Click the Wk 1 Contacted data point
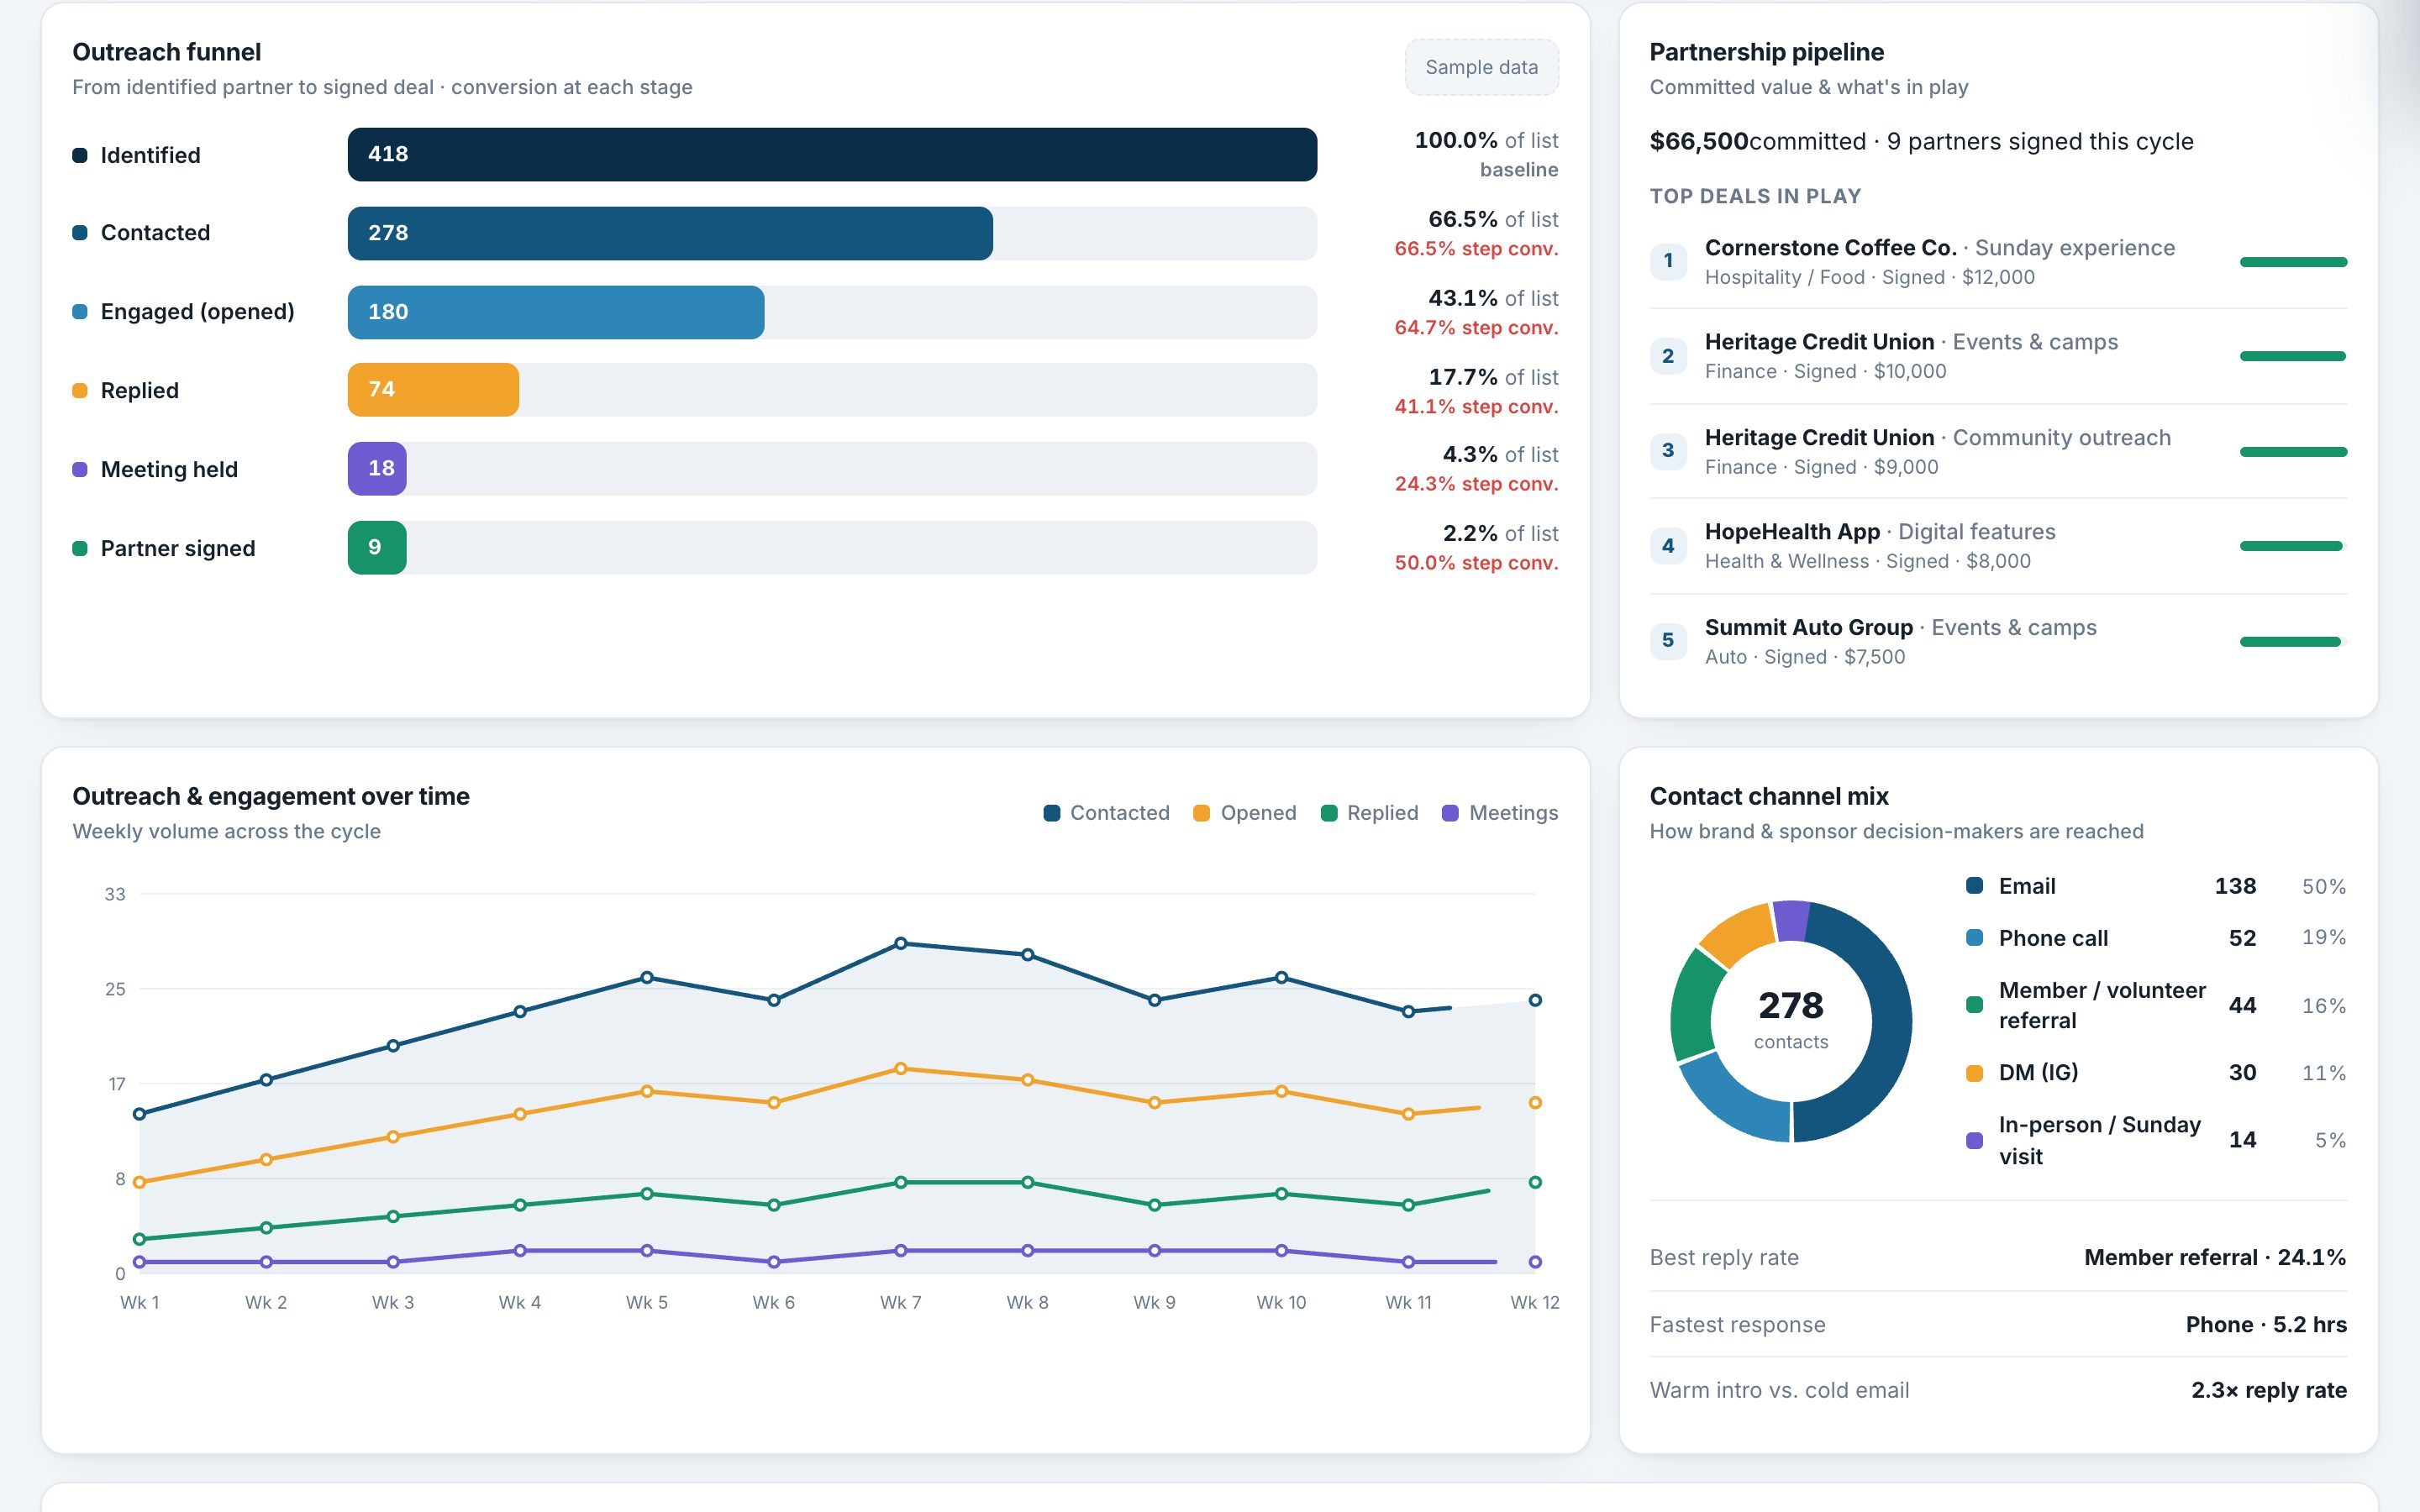 [140, 1114]
